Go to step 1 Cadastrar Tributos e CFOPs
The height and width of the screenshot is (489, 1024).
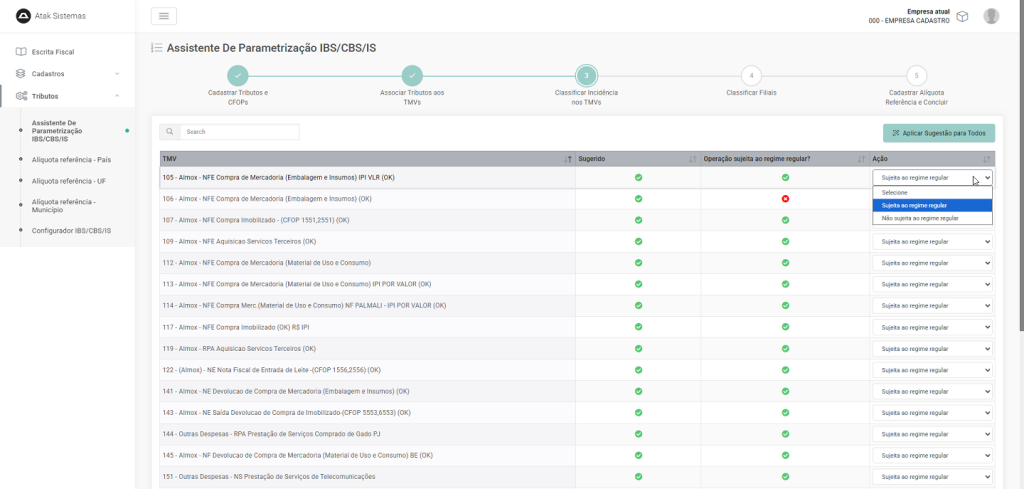tap(237, 75)
